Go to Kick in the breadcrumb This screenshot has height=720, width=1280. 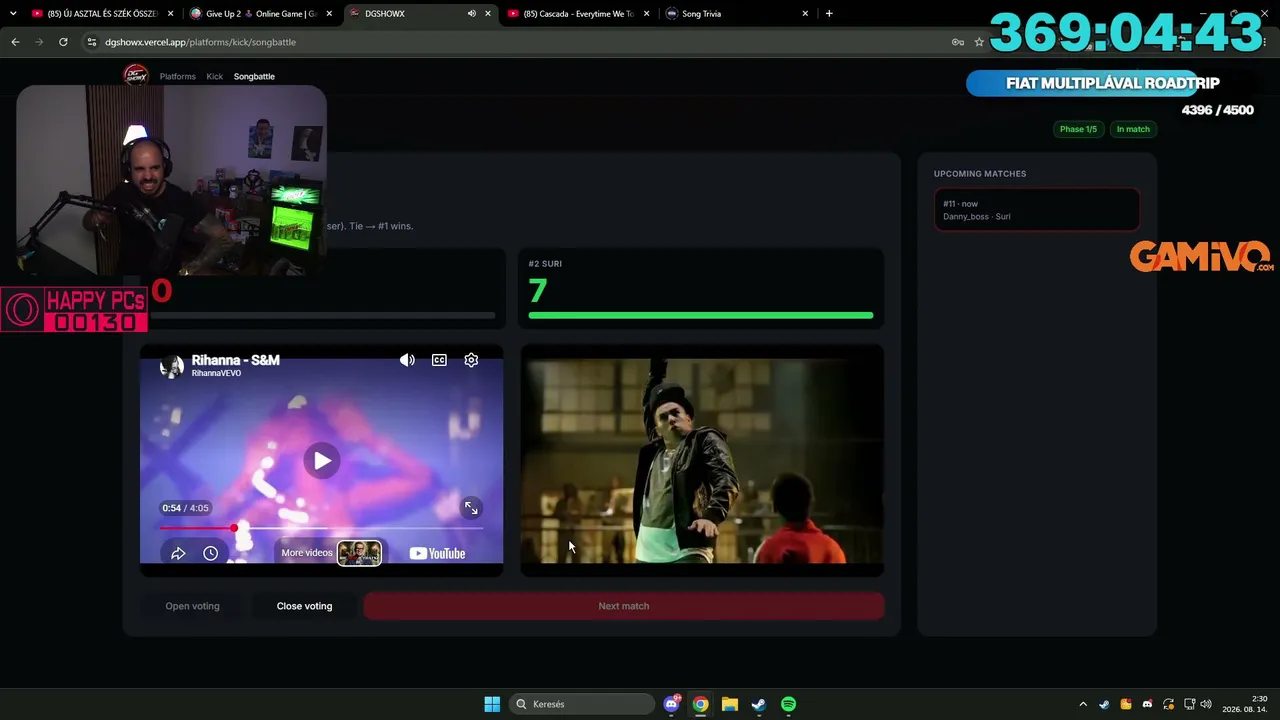click(215, 76)
